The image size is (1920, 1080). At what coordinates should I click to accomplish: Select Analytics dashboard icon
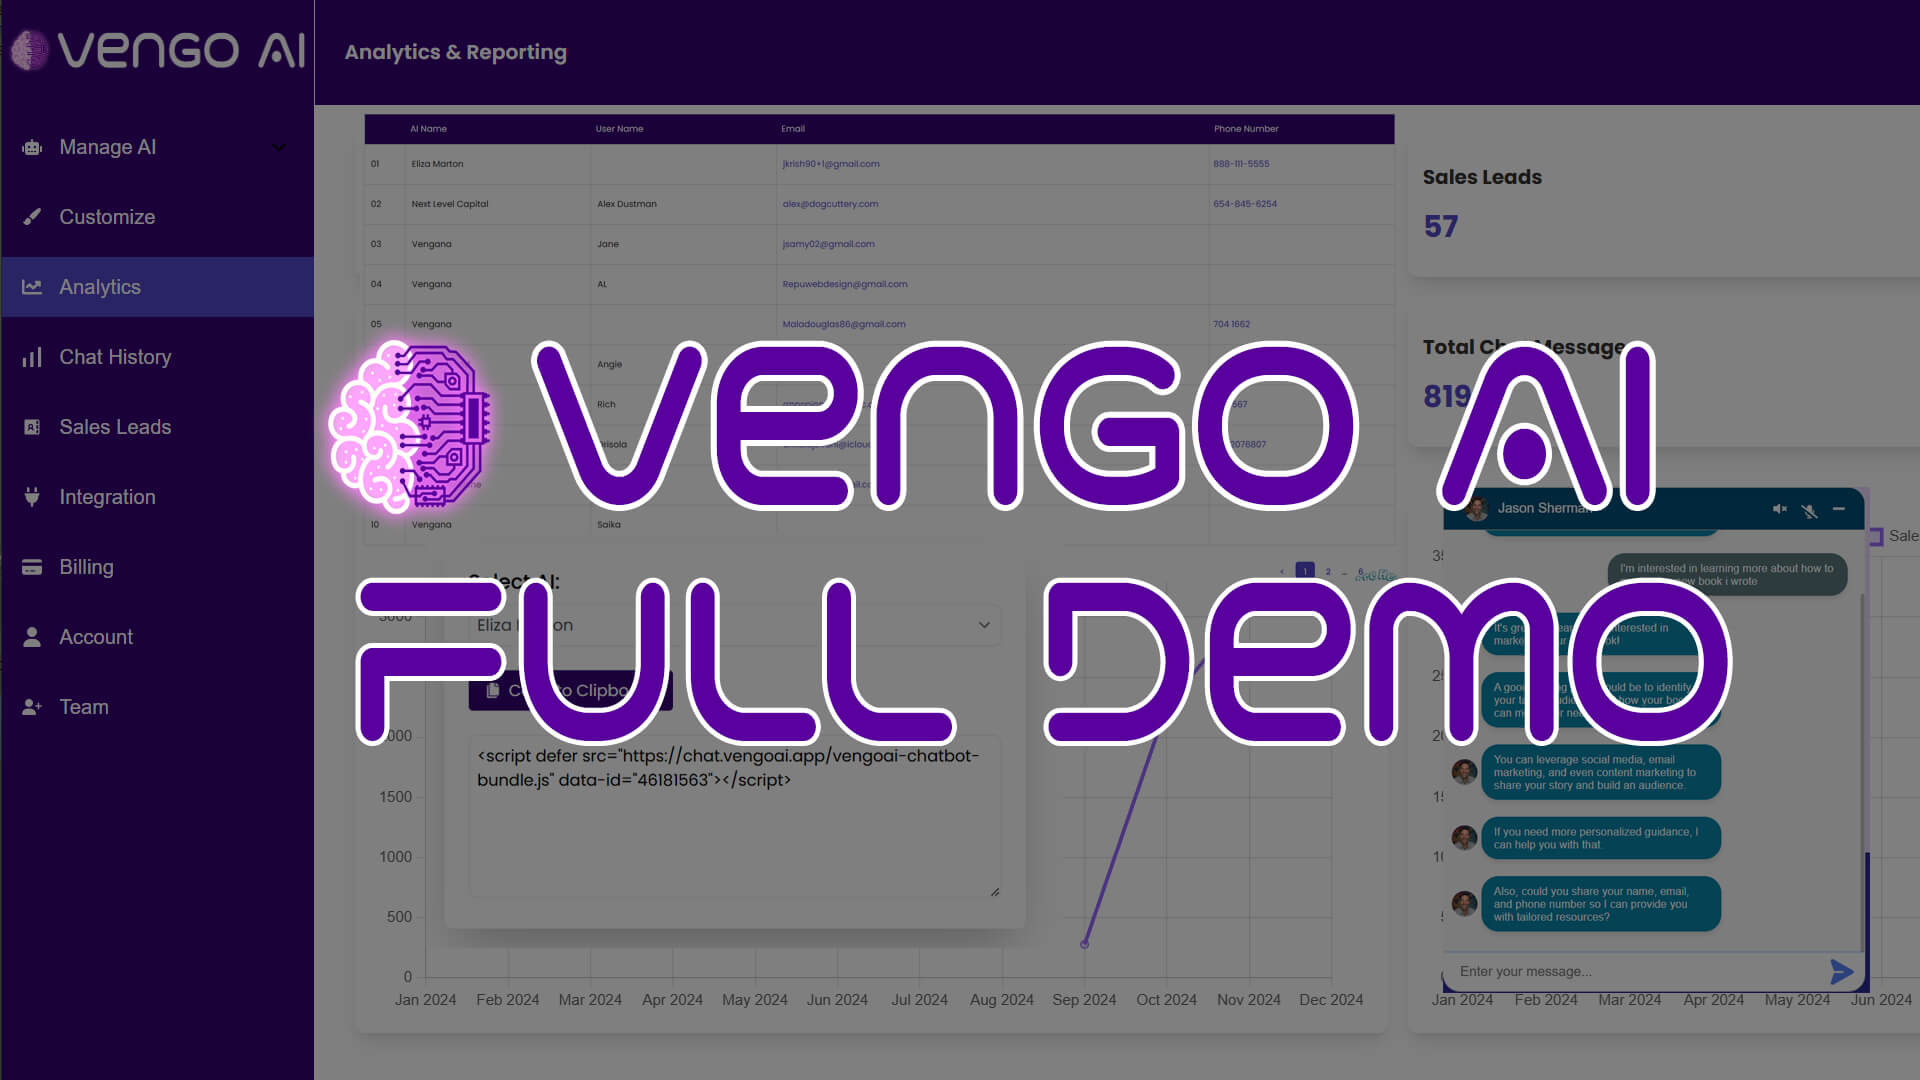[33, 286]
